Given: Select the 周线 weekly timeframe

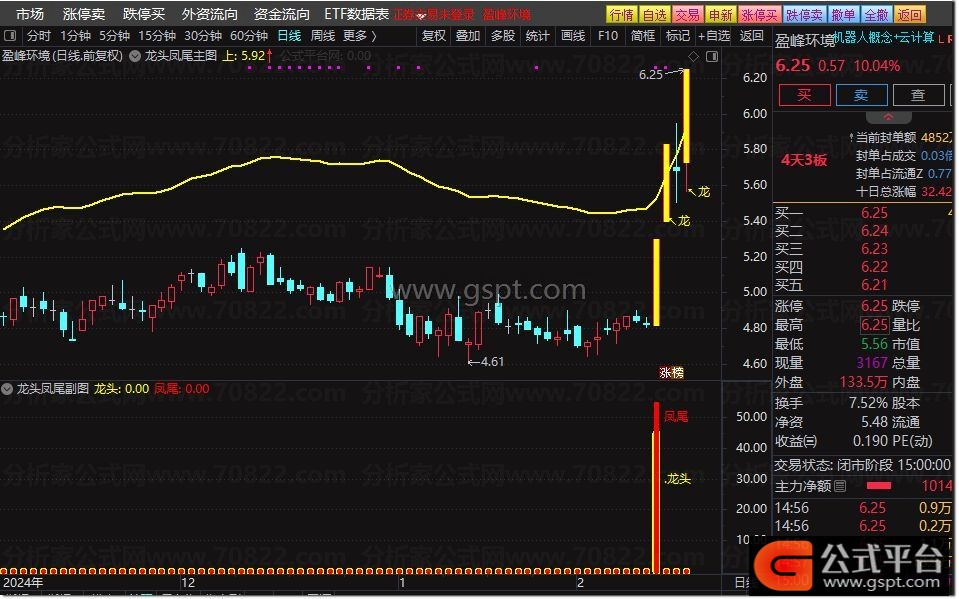Looking at the screenshot, I should pos(323,35).
